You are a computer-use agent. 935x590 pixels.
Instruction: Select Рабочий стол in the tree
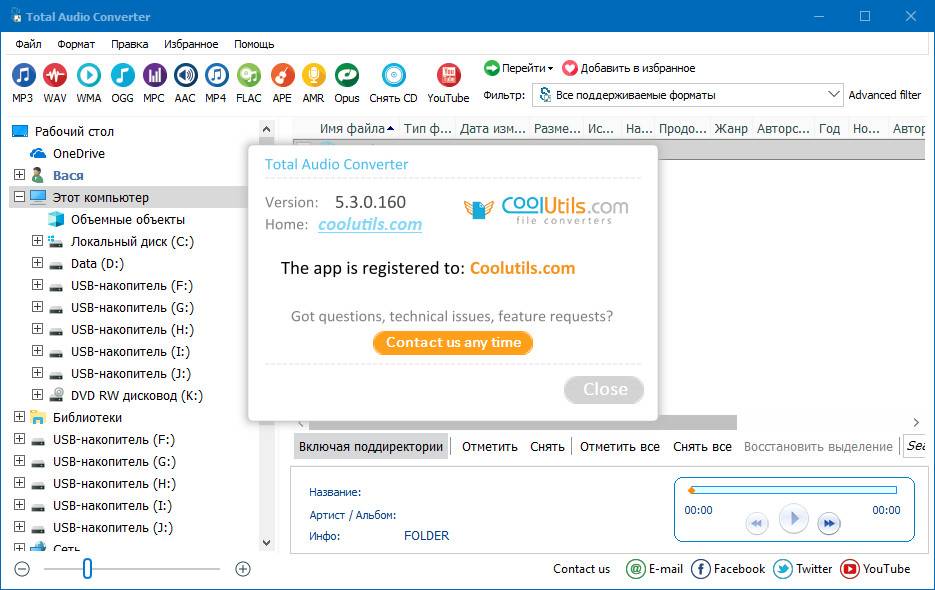[x=74, y=131]
